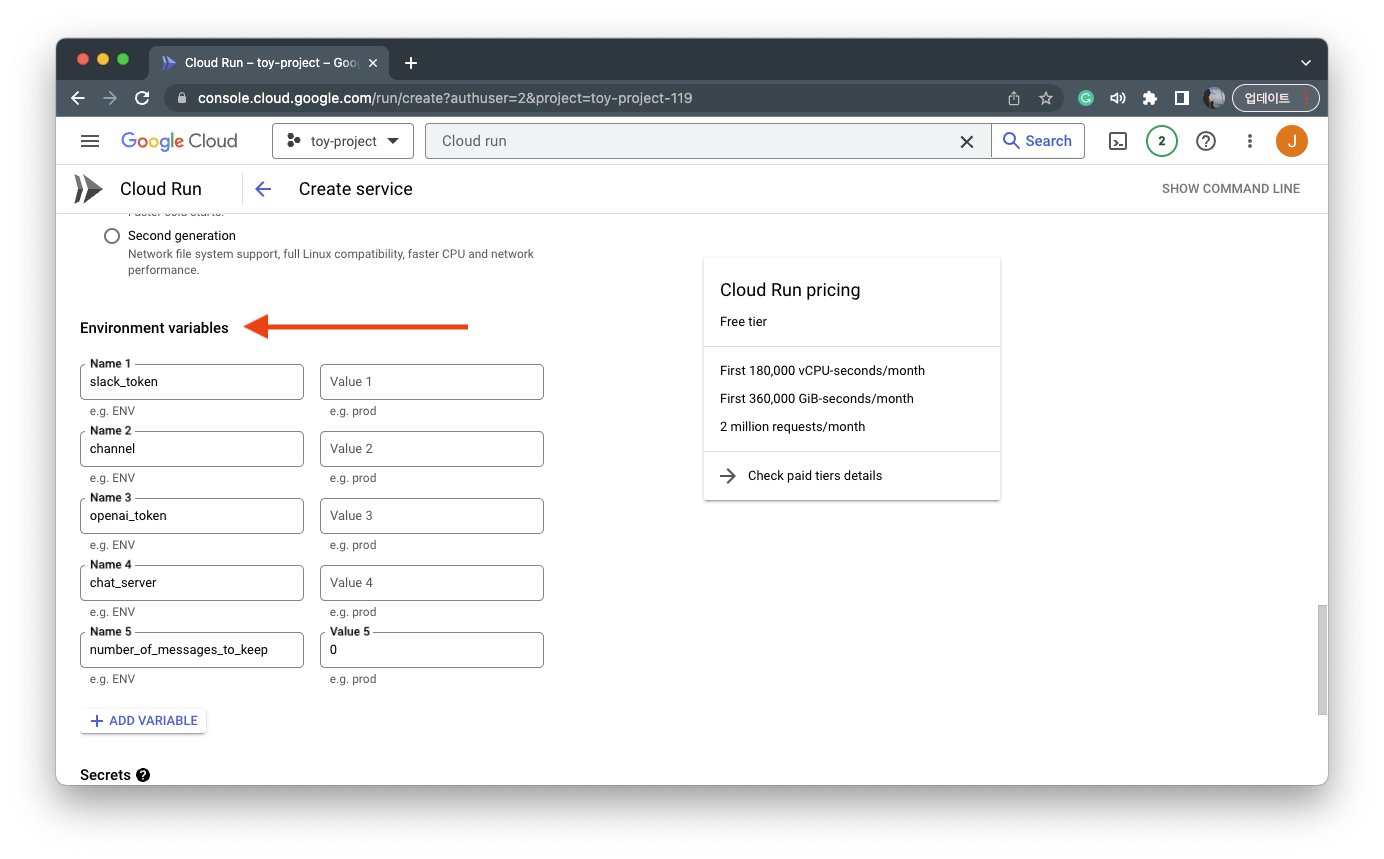Select Second generation execution environment

click(112, 236)
